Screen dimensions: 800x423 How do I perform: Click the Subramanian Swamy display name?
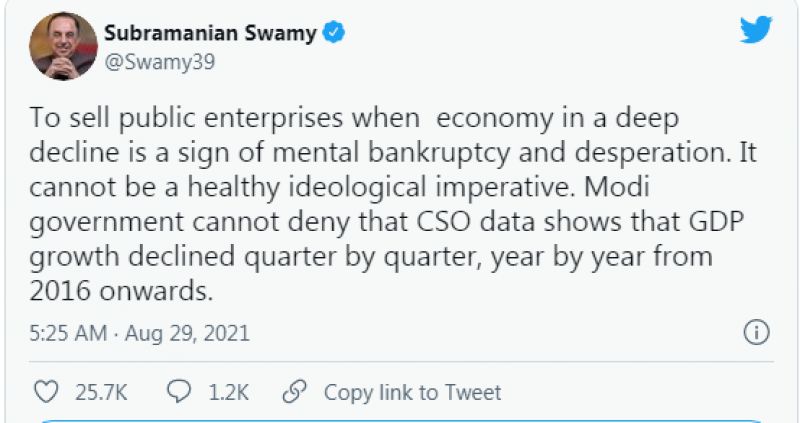[210, 34]
